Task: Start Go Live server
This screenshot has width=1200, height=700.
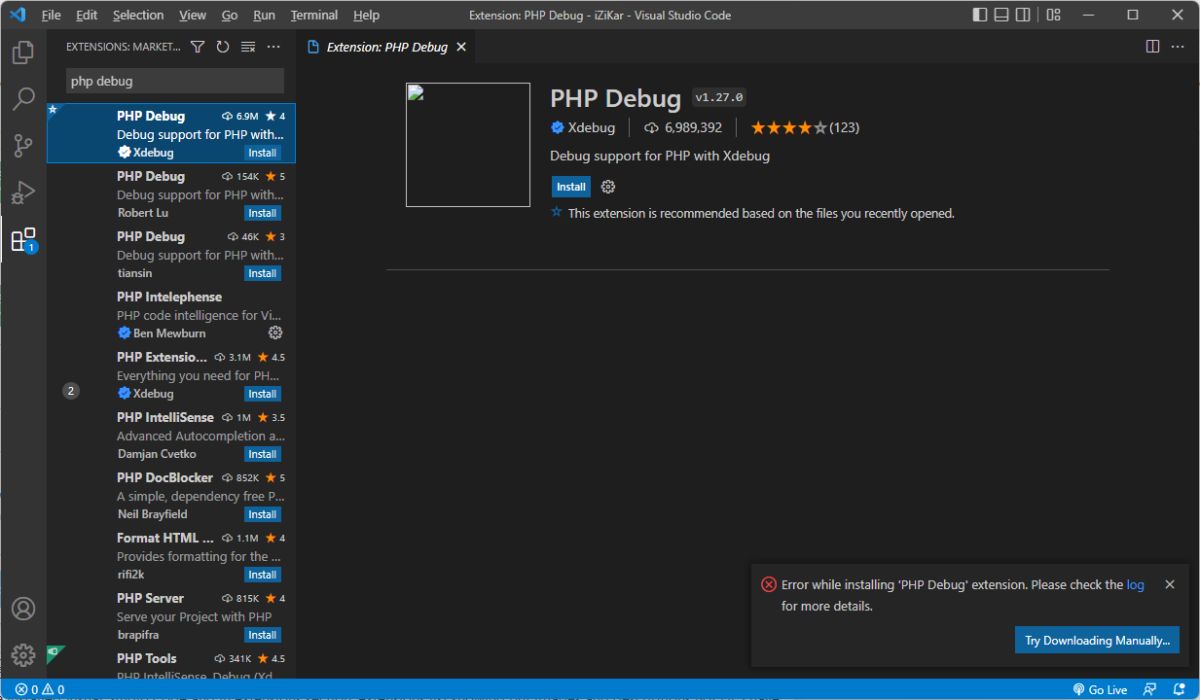Action: click(1099, 690)
